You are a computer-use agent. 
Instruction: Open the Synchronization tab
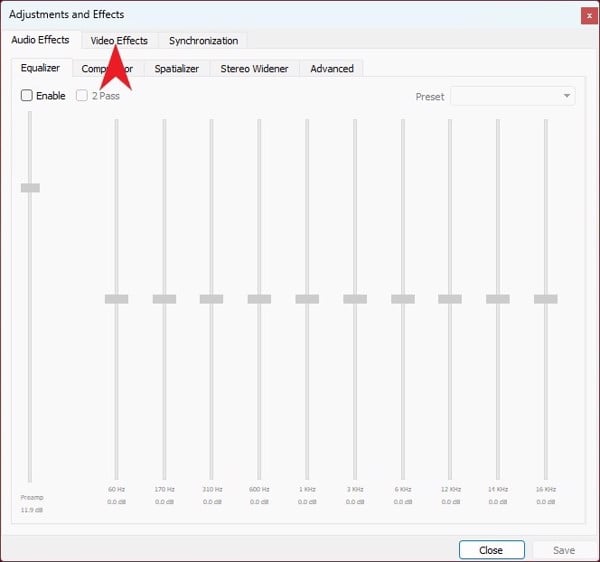click(203, 41)
